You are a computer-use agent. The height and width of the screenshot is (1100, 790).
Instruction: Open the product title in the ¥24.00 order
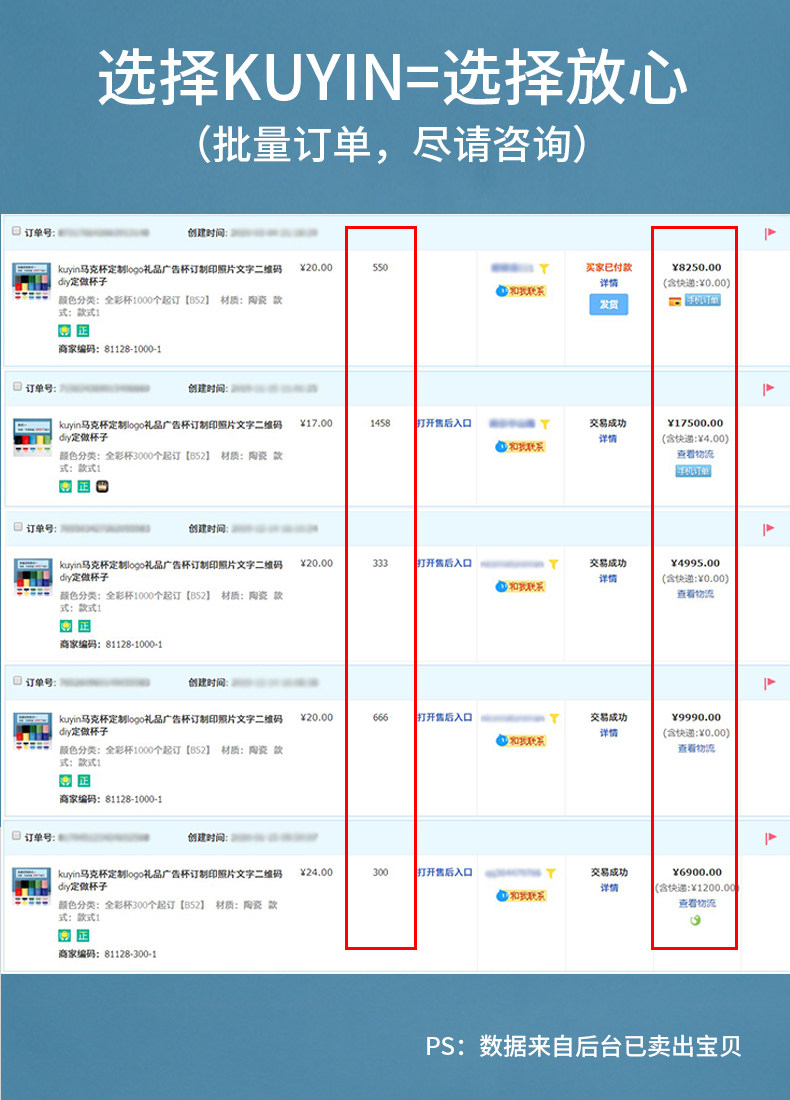(x=170, y=880)
